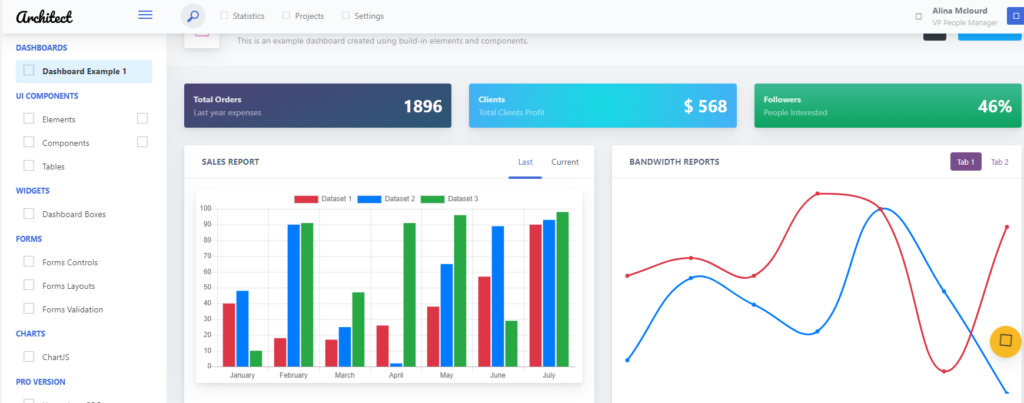Image resolution: width=1024 pixels, height=403 pixels.
Task: Click the hamburger menu icon beside Architect logo
Action: [x=145, y=15]
